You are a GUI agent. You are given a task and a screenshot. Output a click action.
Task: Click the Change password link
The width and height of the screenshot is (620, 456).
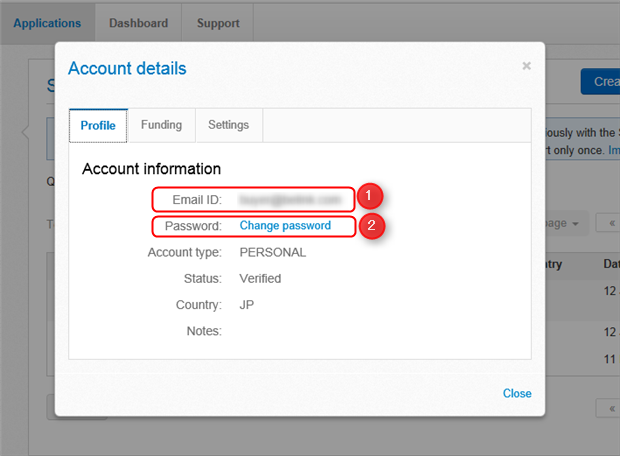coord(285,225)
